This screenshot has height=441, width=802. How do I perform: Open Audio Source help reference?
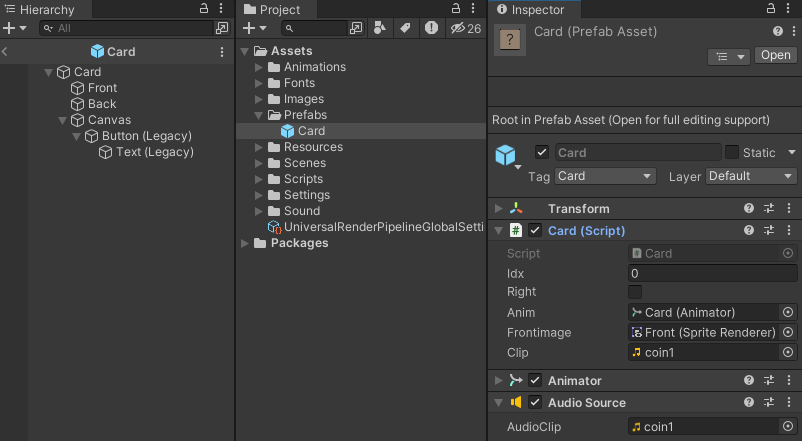point(749,402)
